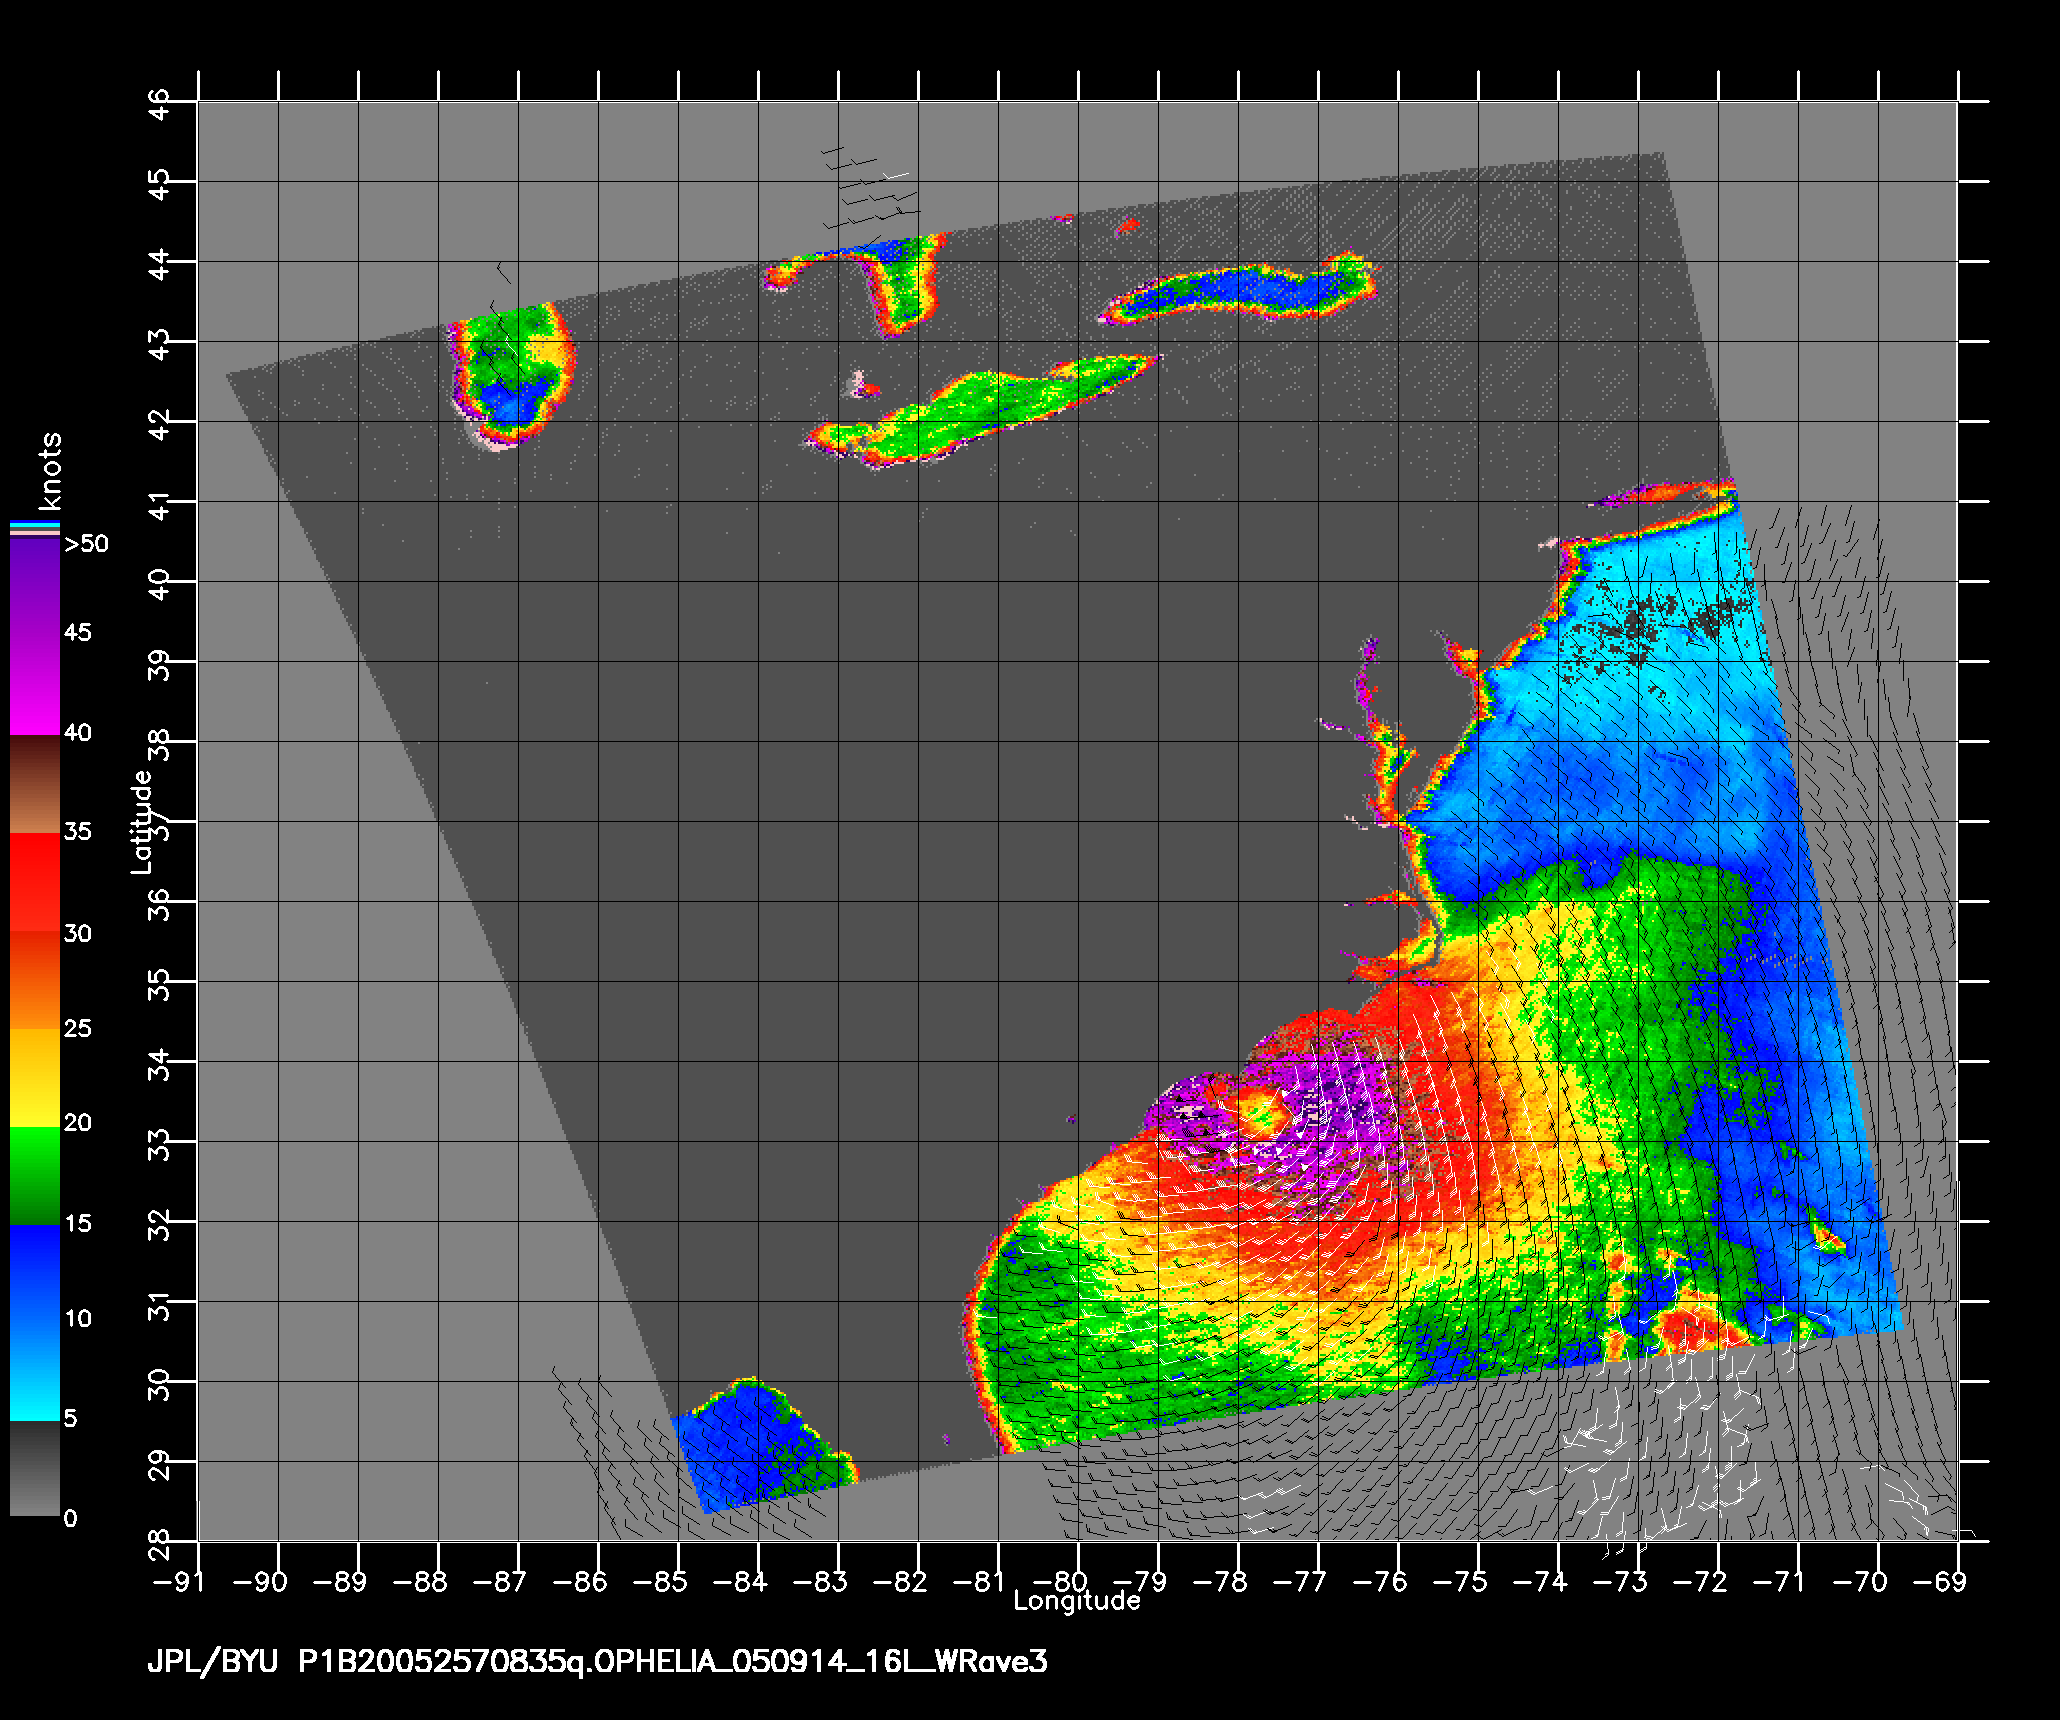Viewport: 2060px width, 1720px height.
Task: Pick the brown 35–40 knot colorbar segment
Action: 35,785
